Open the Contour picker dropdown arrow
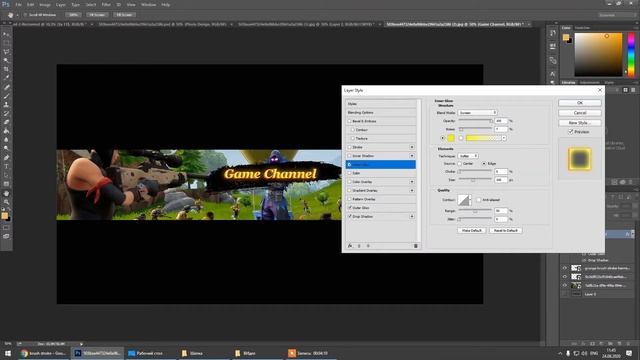Viewport: 640px width, 360px height. [x=470, y=200]
